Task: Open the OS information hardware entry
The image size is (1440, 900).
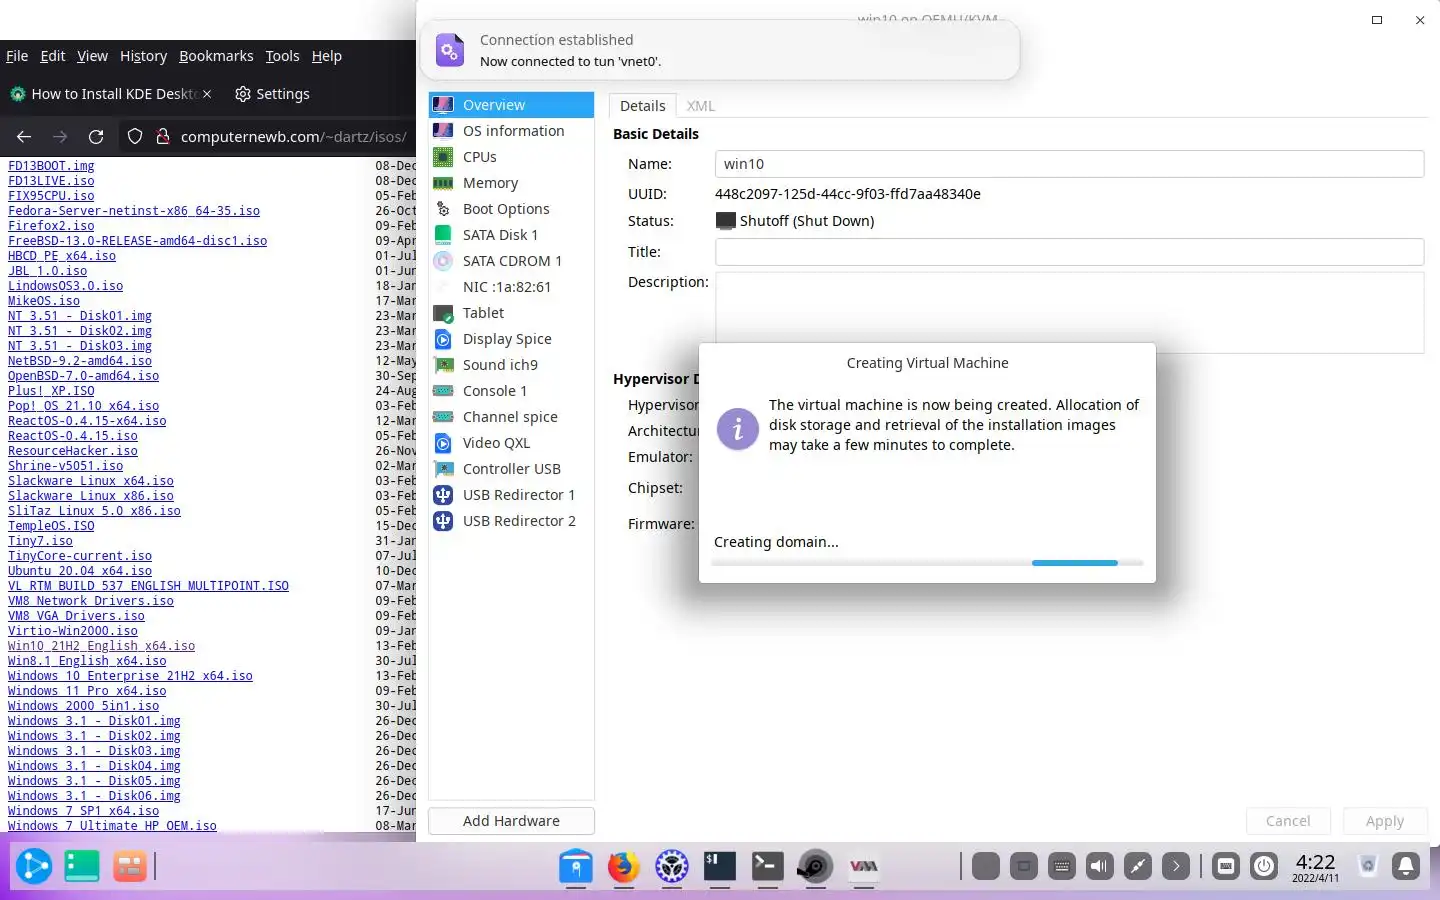Action: [x=511, y=131]
